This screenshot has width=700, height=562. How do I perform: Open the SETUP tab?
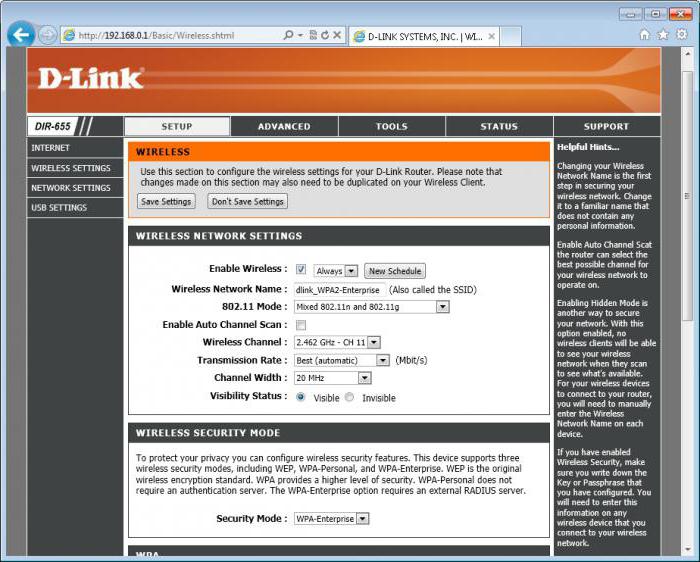[x=177, y=126]
